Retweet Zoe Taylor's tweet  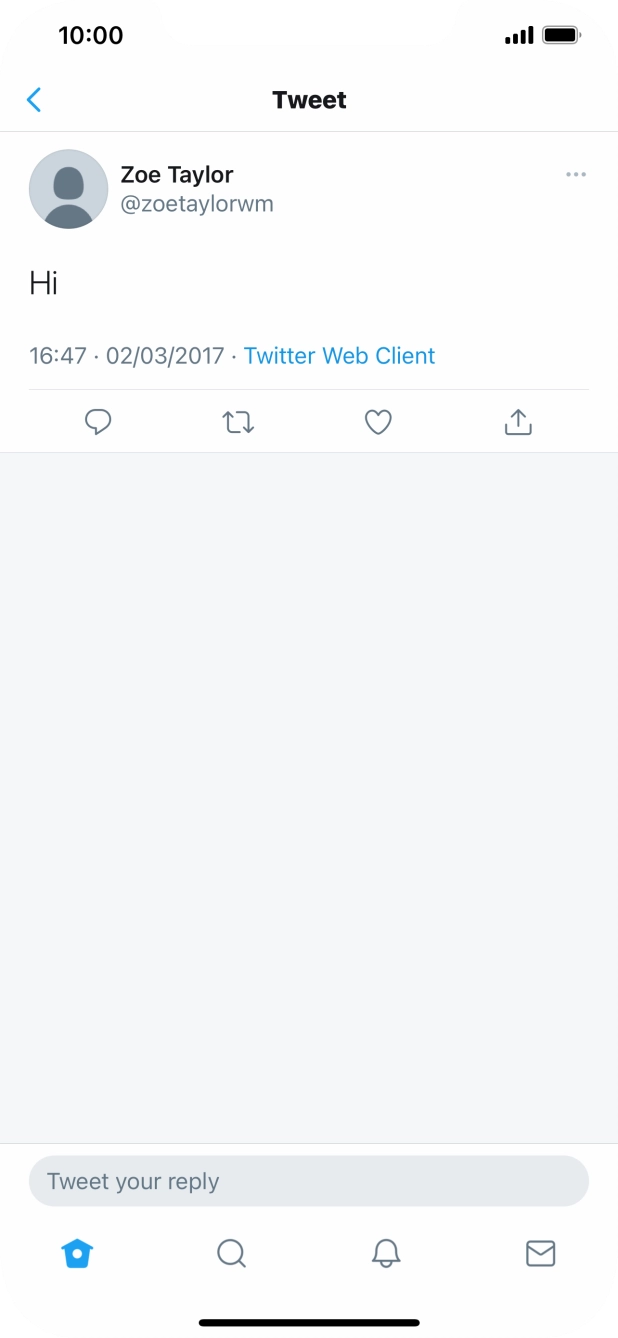pos(238,422)
